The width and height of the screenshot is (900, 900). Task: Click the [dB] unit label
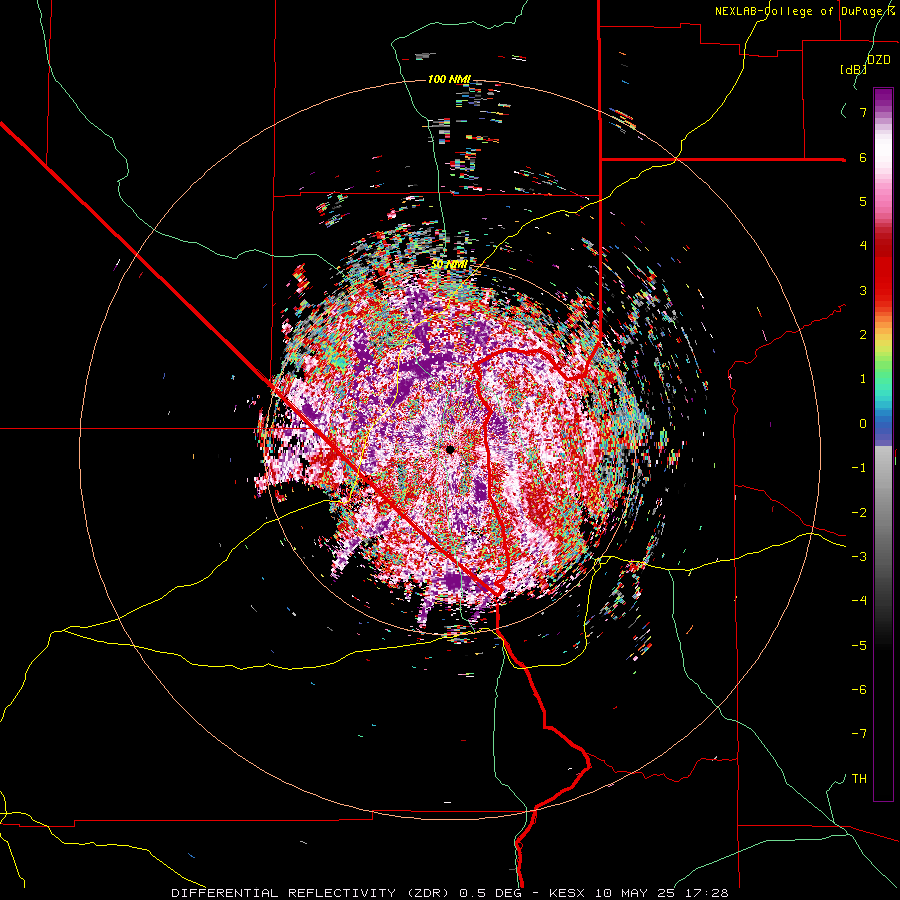(x=854, y=69)
